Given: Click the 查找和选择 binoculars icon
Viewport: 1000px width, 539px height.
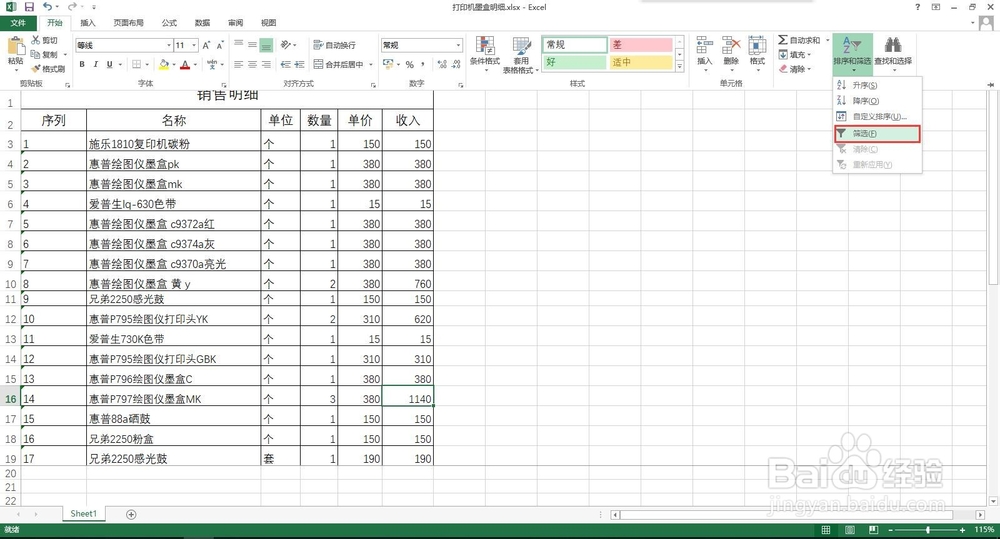Looking at the screenshot, I should coord(893,45).
